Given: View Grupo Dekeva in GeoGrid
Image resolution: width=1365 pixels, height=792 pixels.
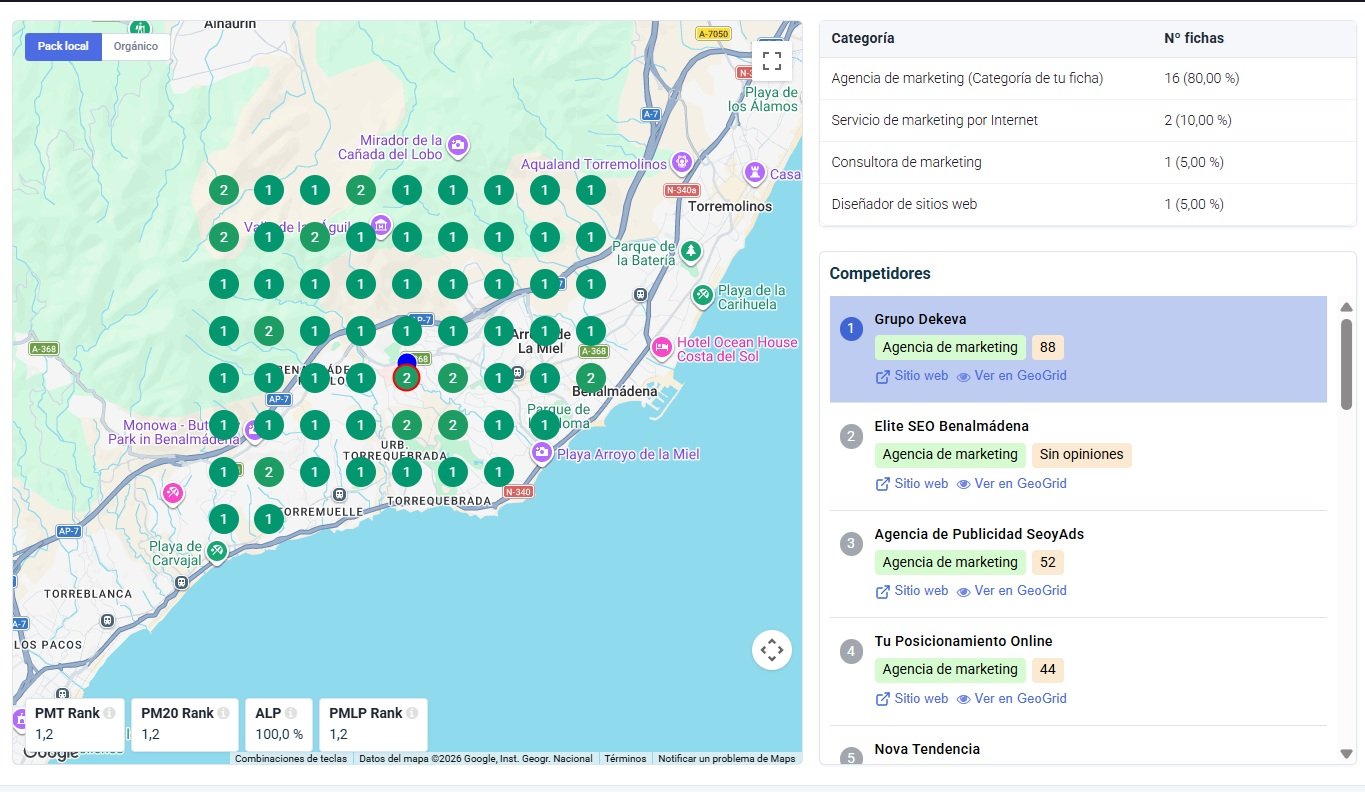Looking at the screenshot, I should click(x=1012, y=376).
